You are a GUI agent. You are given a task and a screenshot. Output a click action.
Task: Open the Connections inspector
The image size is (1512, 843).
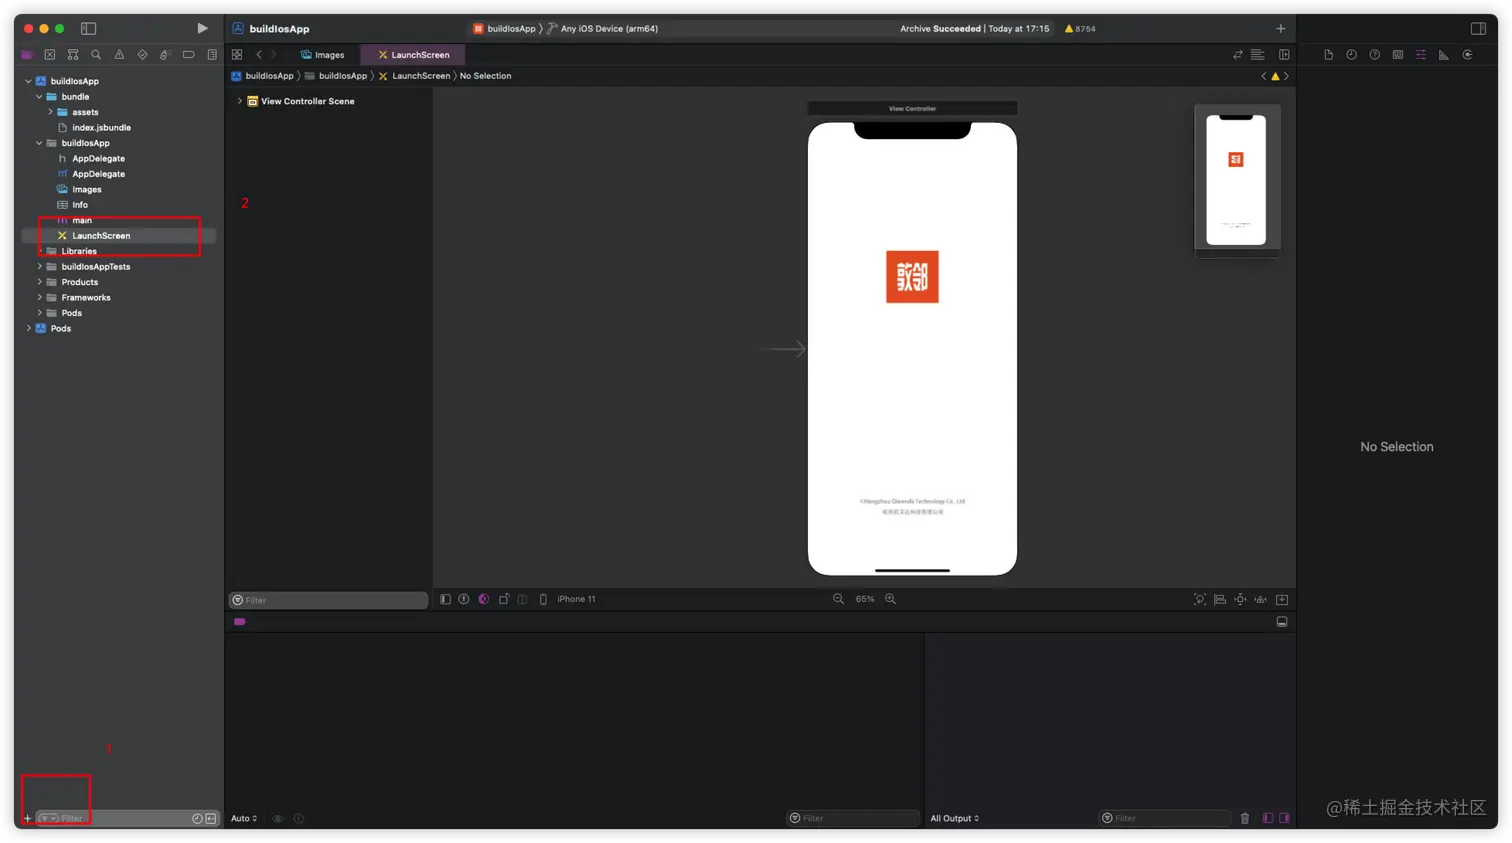(x=1467, y=55)
